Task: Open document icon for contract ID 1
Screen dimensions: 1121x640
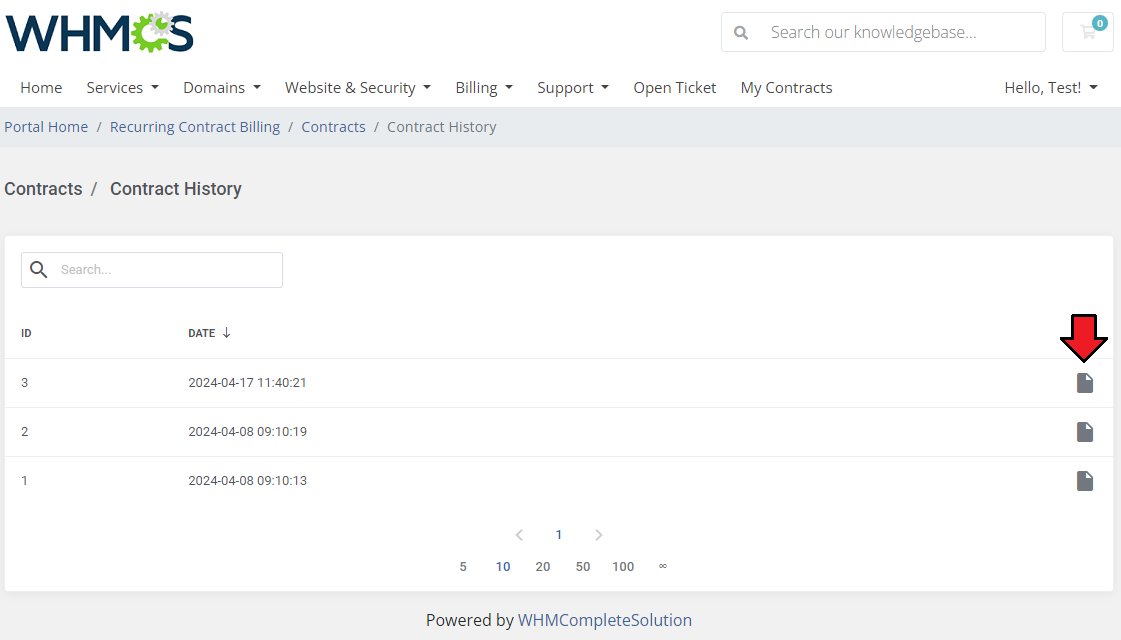Action: 1085,481
